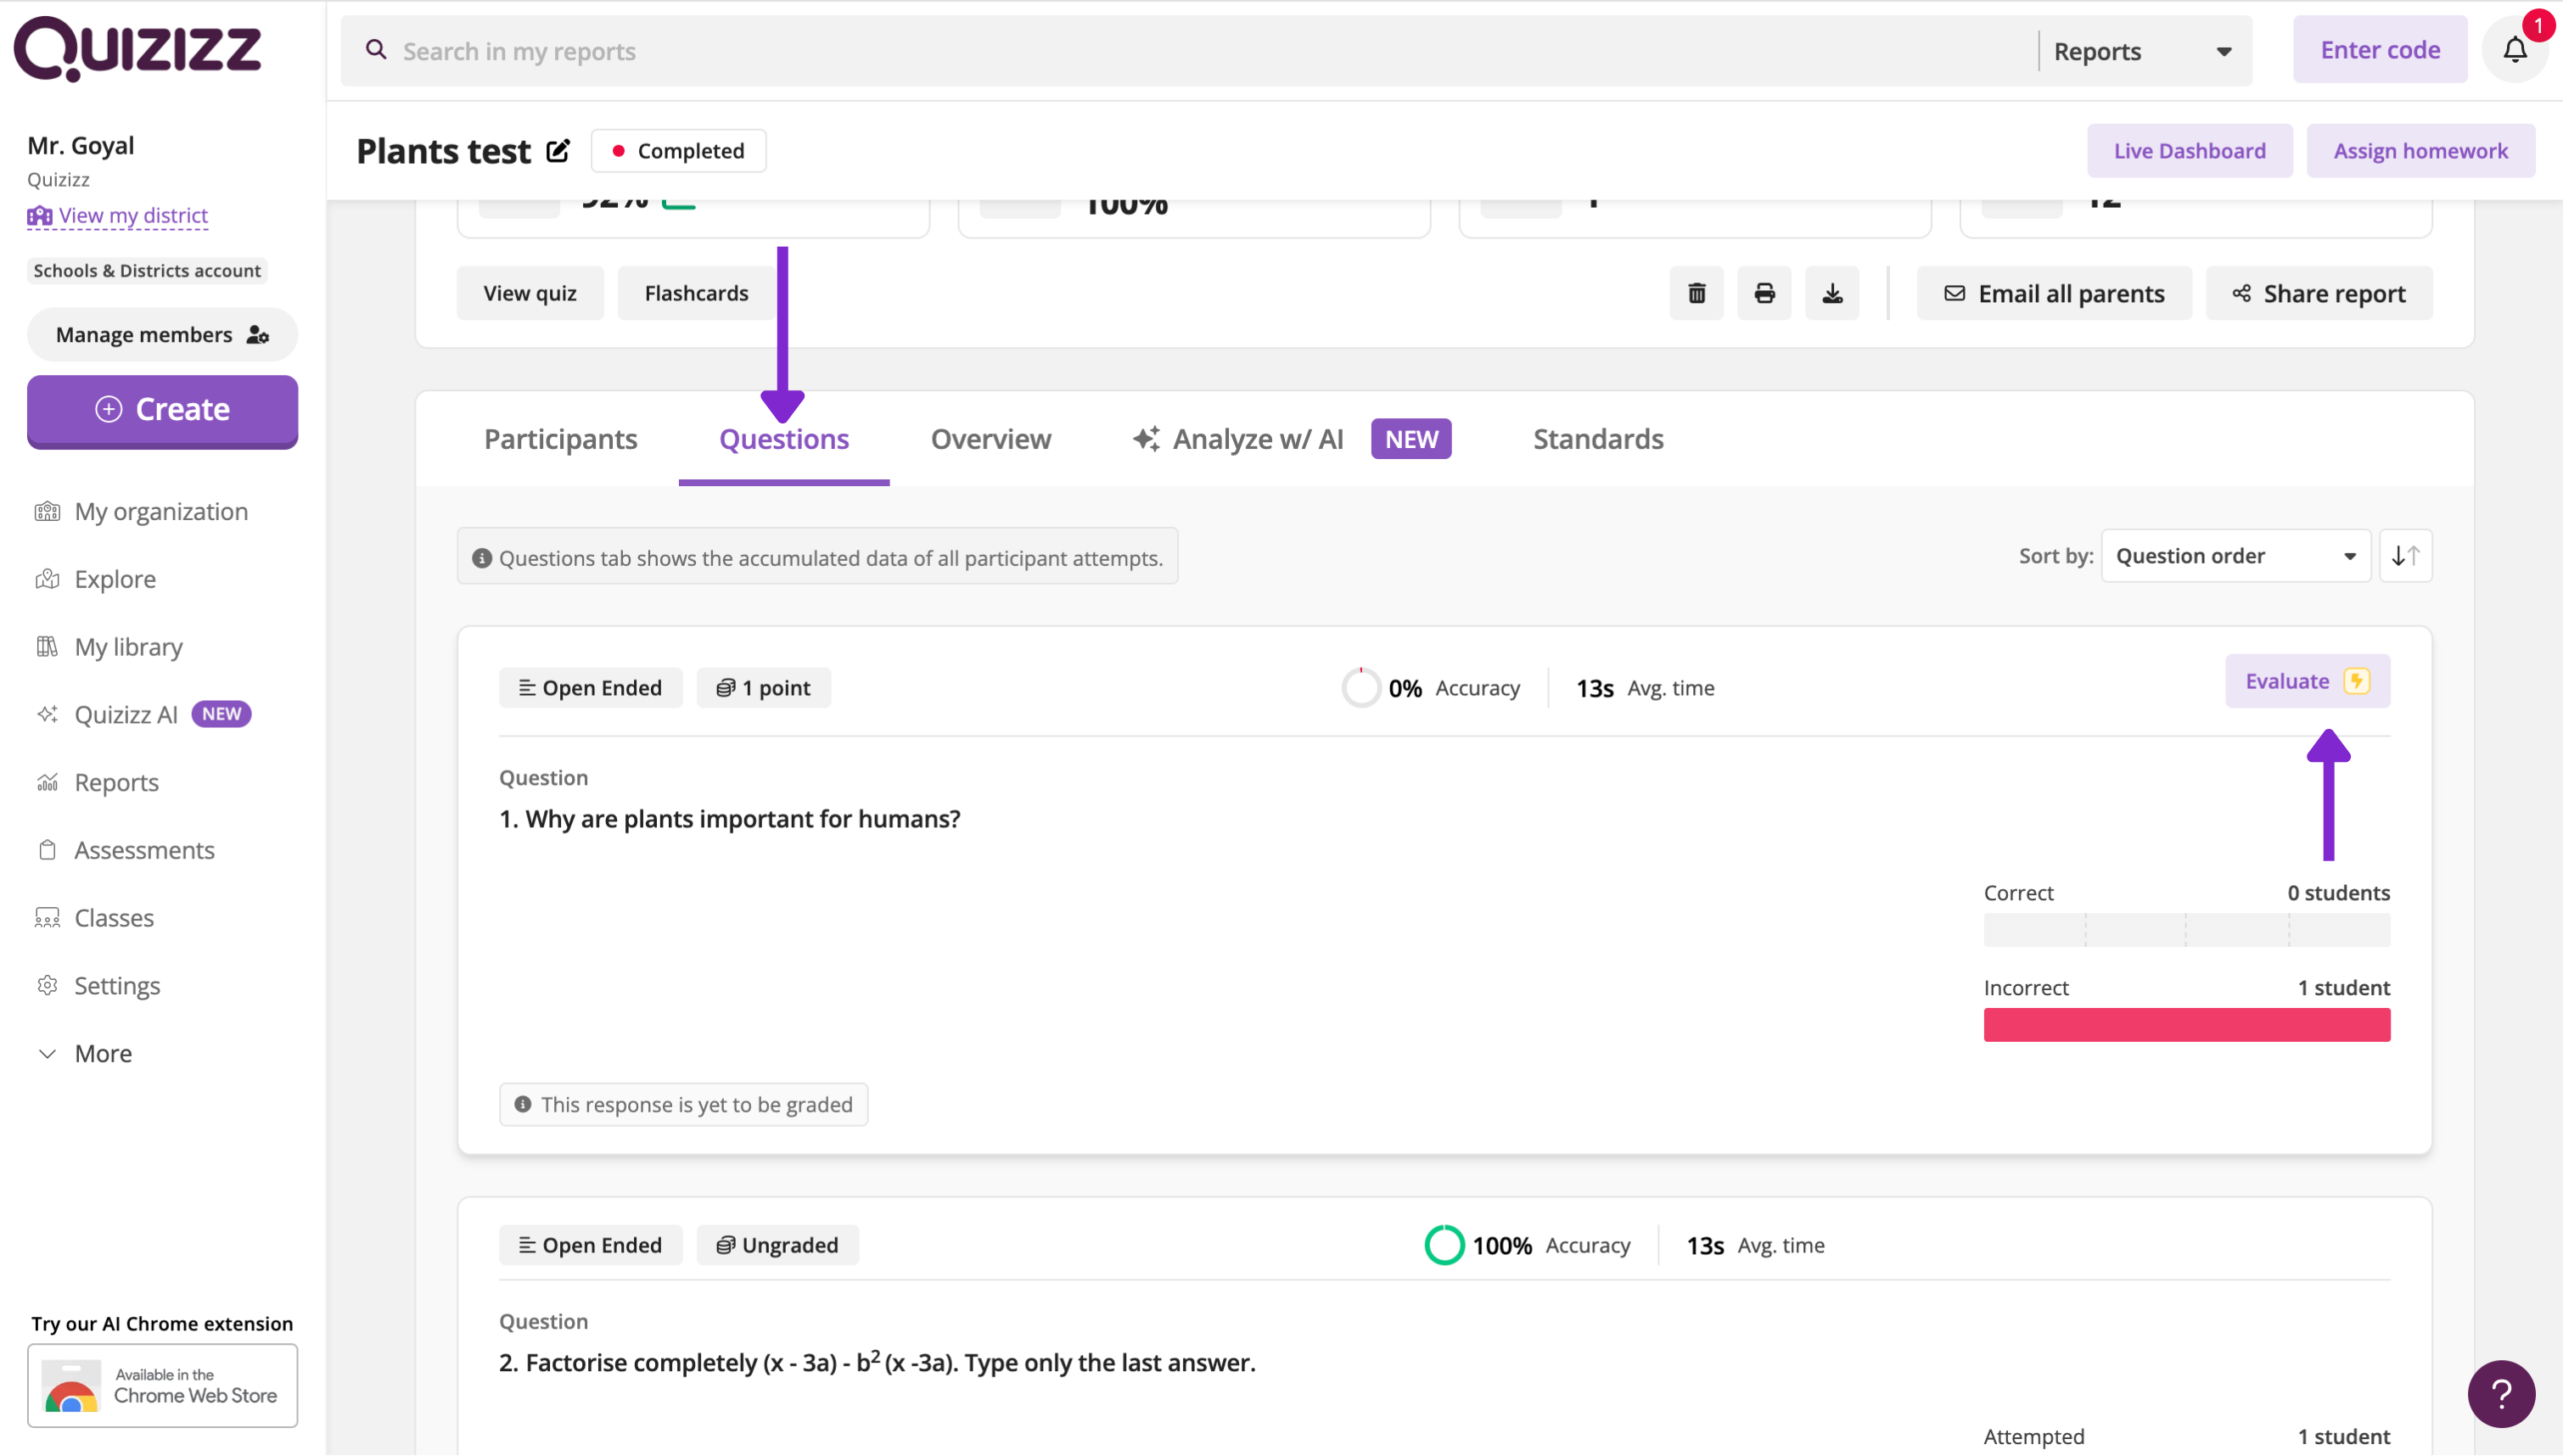Click the Completed status badge
Image resolution: width=2563 pixels, height=1456 pixels.
(678, 151)
